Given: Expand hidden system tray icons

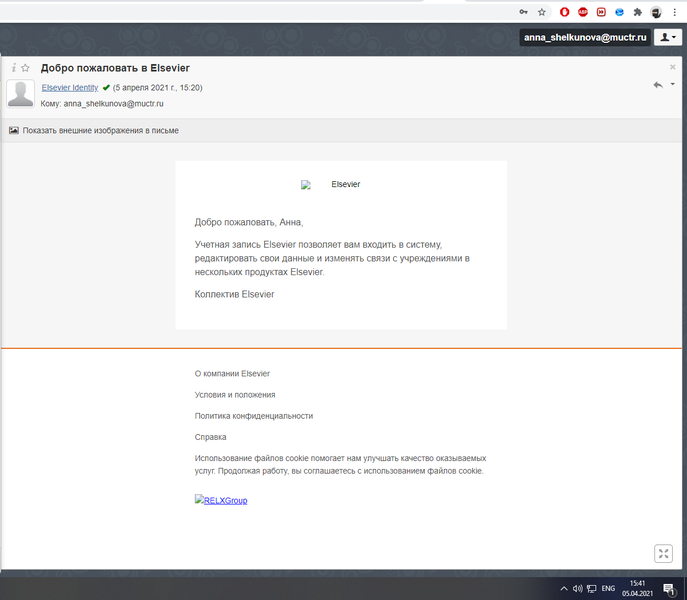Looking at the screenshot, I should click(564, 589).
